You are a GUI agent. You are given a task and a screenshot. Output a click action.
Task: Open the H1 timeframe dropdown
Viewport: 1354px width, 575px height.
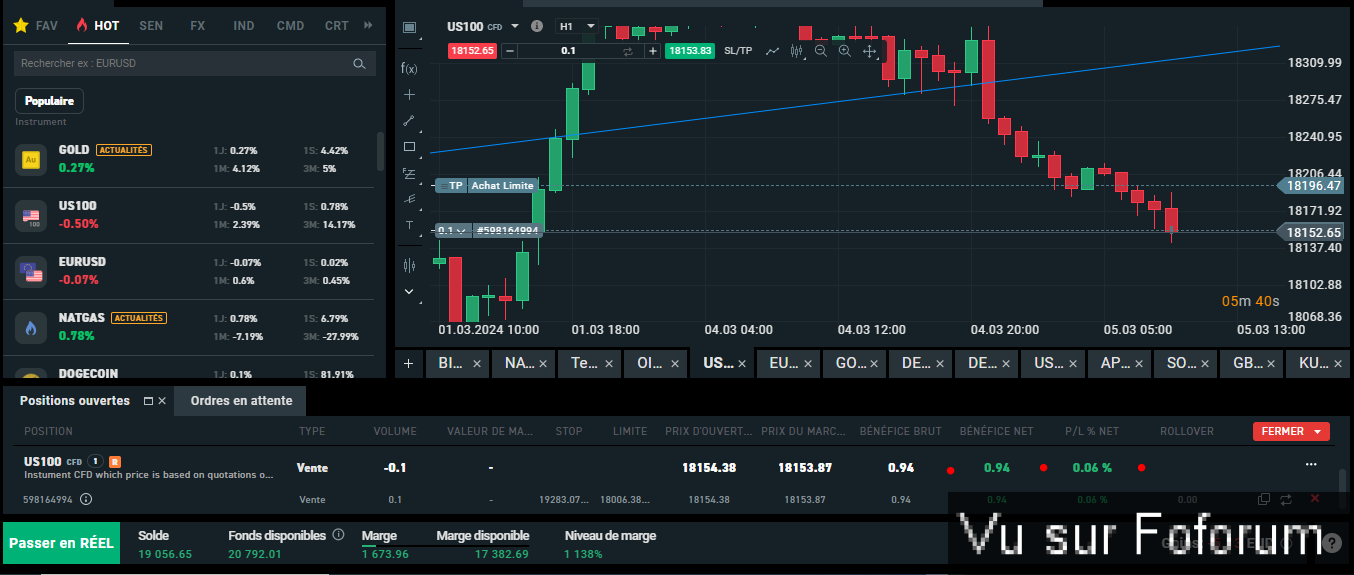click(x=576, y=26)
